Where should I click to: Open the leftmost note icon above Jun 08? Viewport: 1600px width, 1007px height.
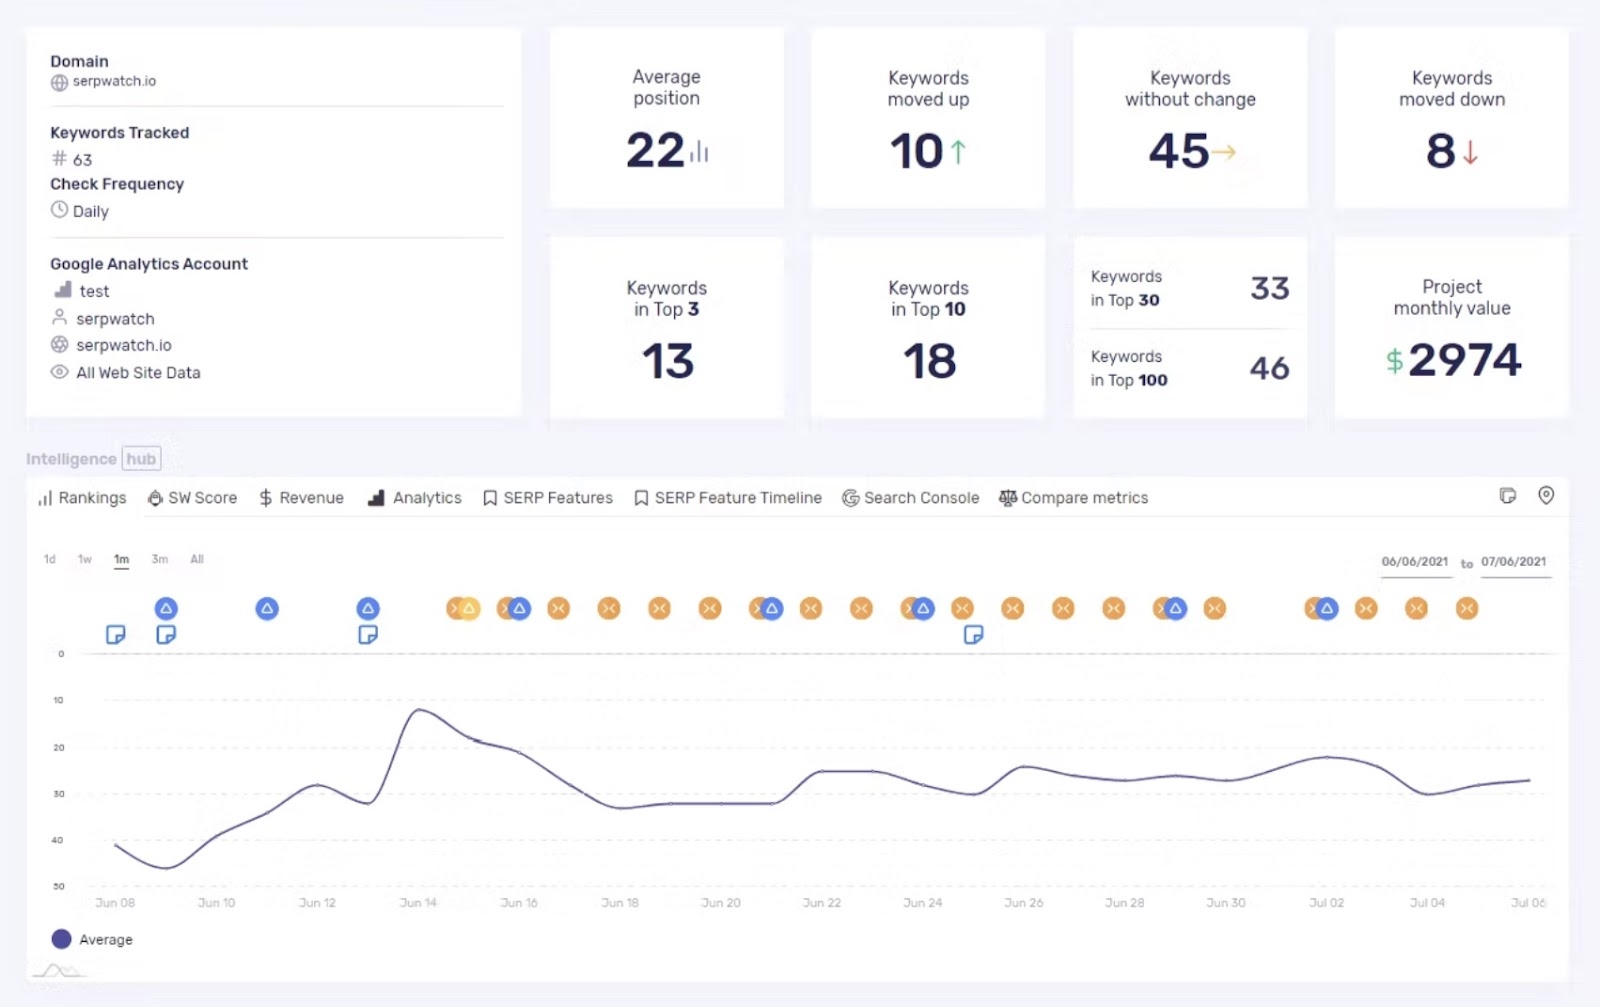click(116, 635)
